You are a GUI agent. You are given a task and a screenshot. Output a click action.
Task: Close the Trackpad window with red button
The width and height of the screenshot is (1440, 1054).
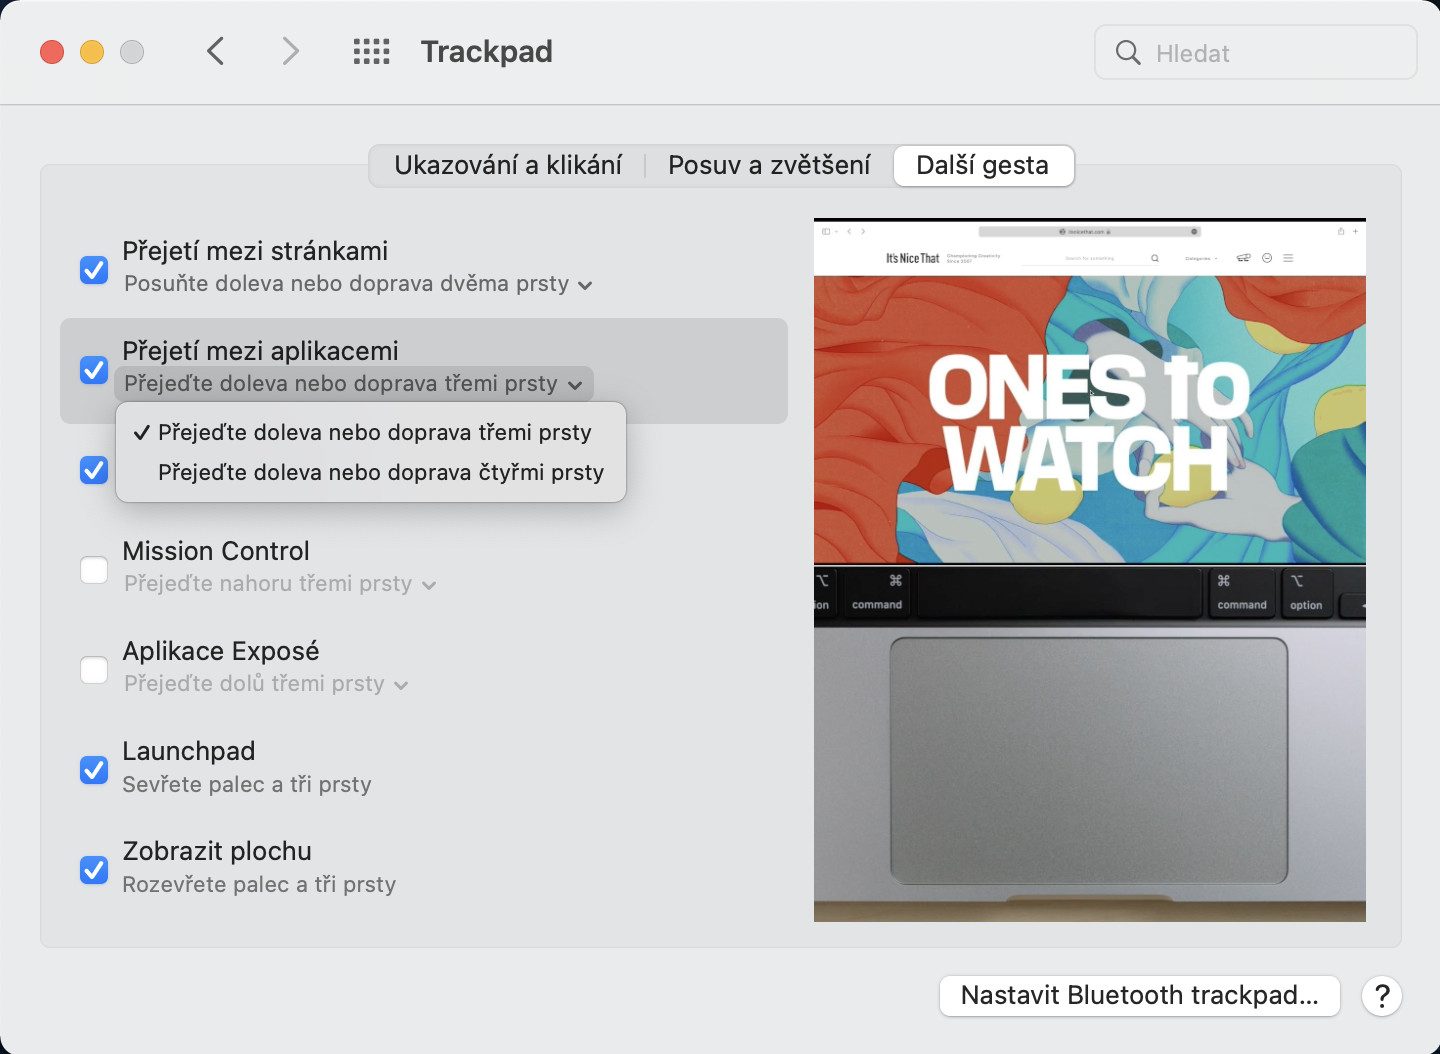click(52, 51)
